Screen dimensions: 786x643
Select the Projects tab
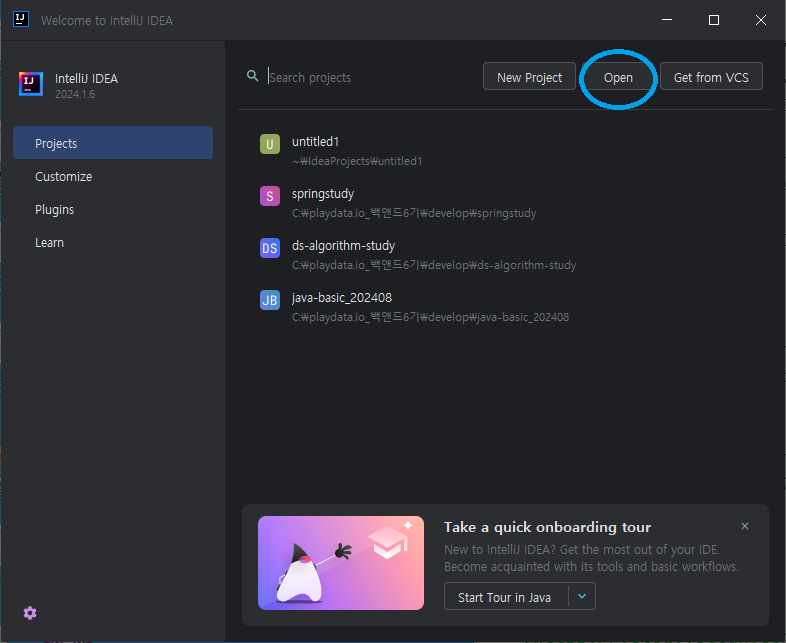click(113, 143)
